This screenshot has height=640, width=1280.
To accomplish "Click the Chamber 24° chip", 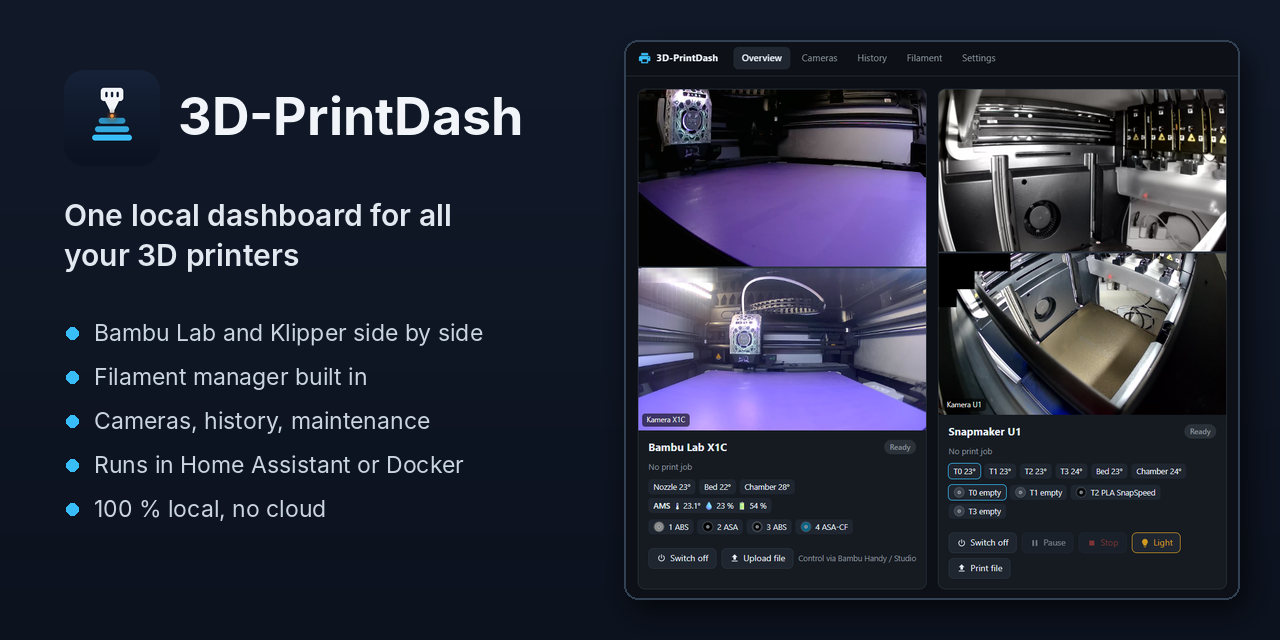I will click(1159, 471).
